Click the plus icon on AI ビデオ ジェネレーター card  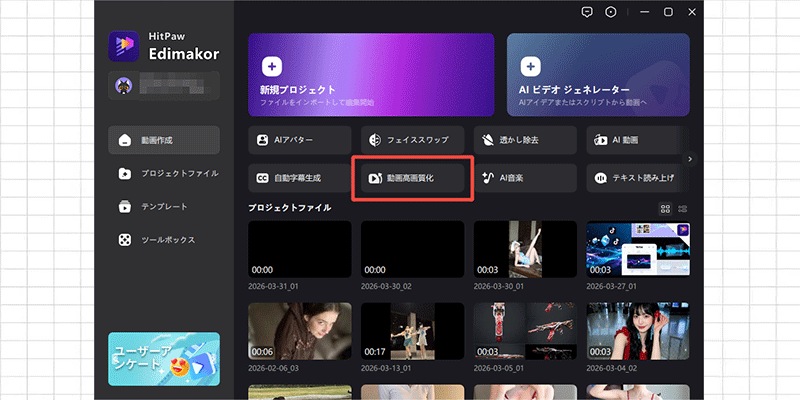point(531,66)
